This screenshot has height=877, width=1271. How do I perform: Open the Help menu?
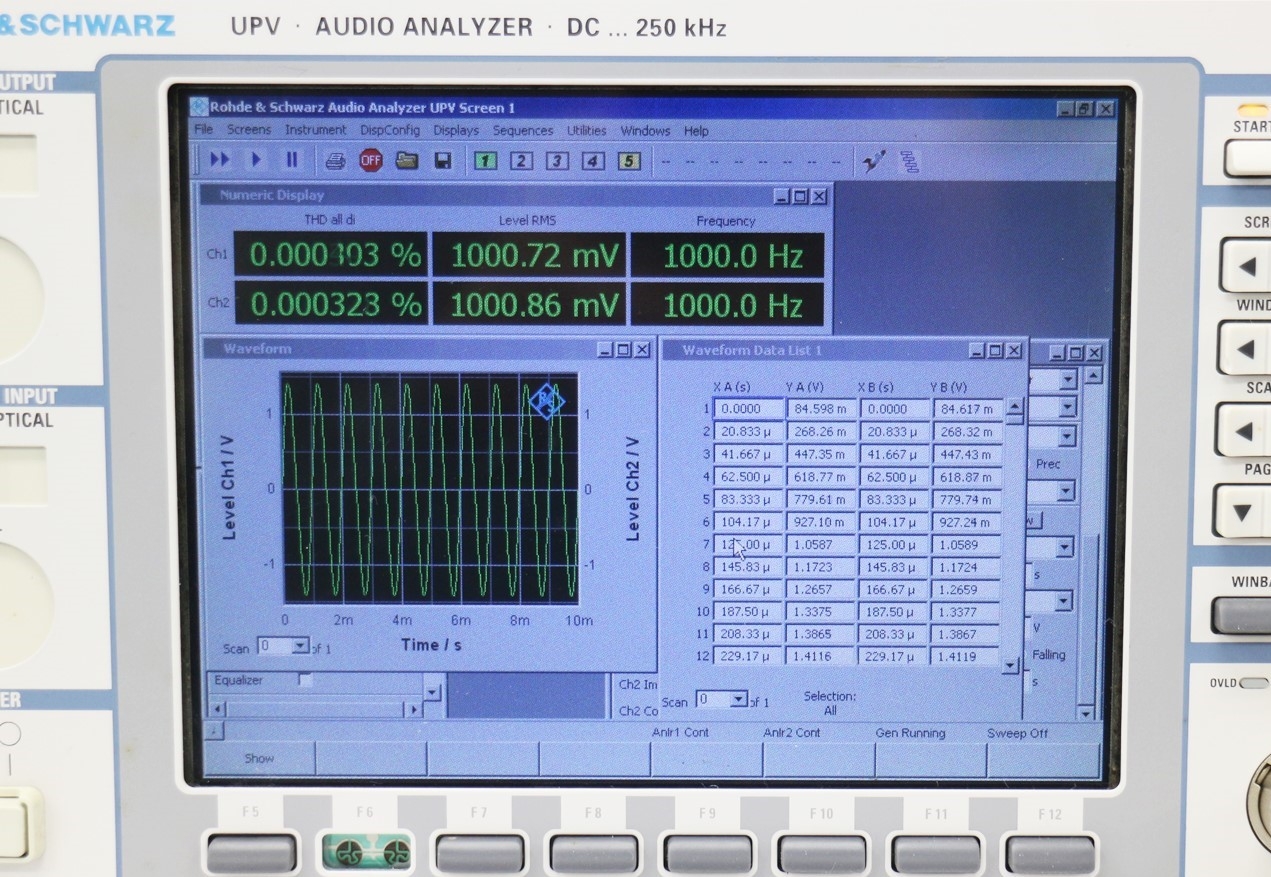696,131
